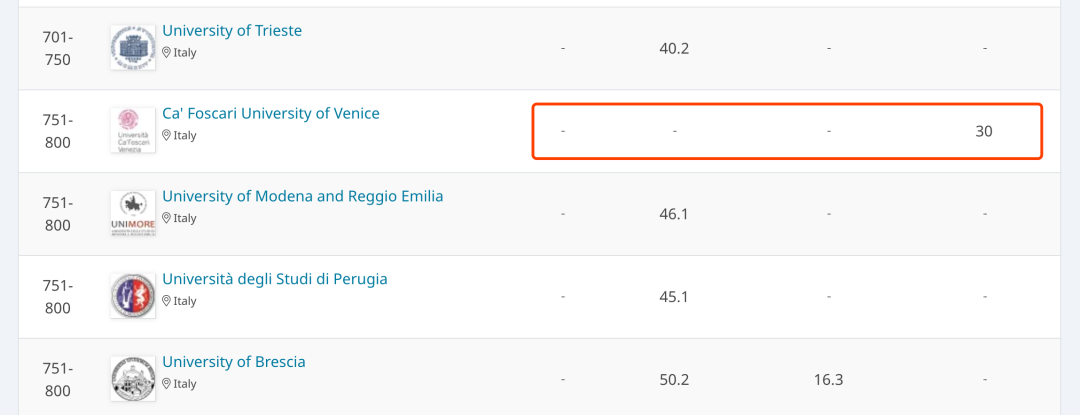Open the University of Trieste link

click(232, 31)
